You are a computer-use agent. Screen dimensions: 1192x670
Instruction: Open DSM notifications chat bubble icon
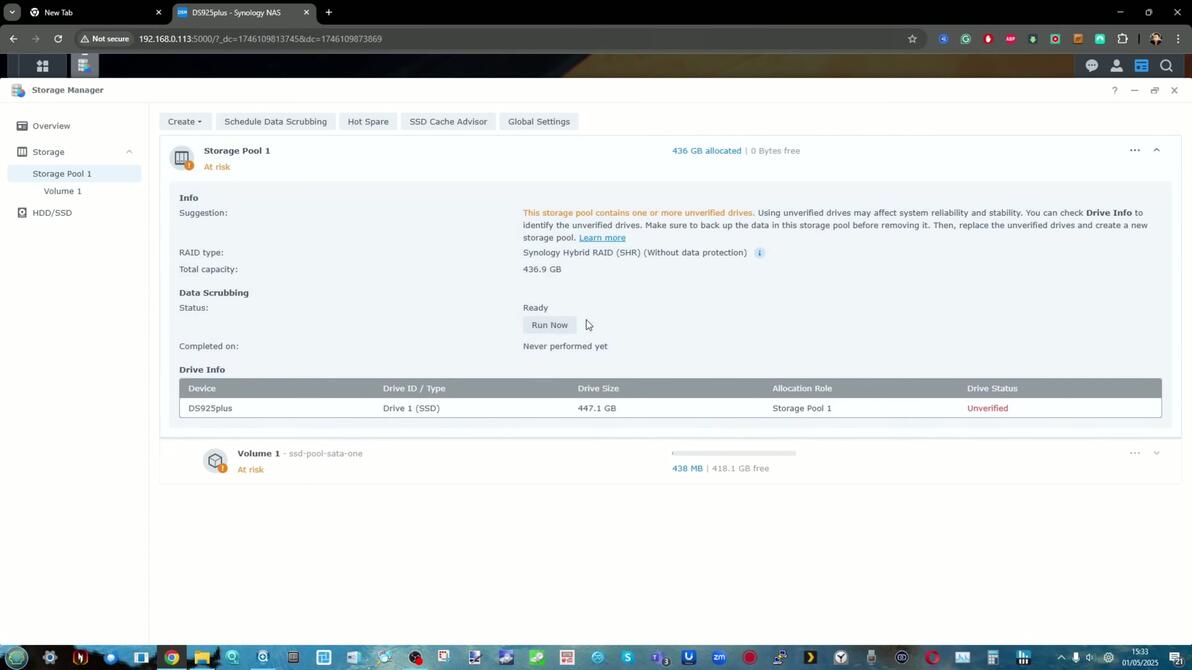(x=1092, y=66)
